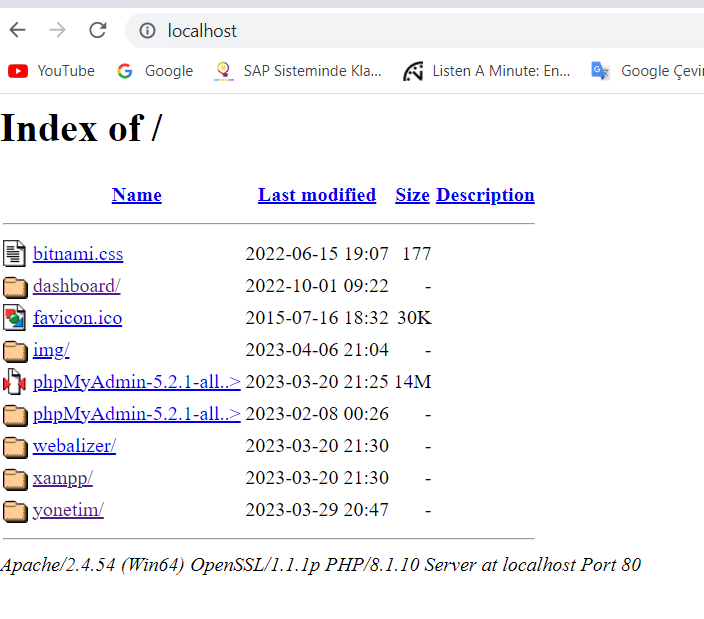704x619 pixels.
Task: Click the text file icon beside bitnami.css
Action: coord(14,254)
